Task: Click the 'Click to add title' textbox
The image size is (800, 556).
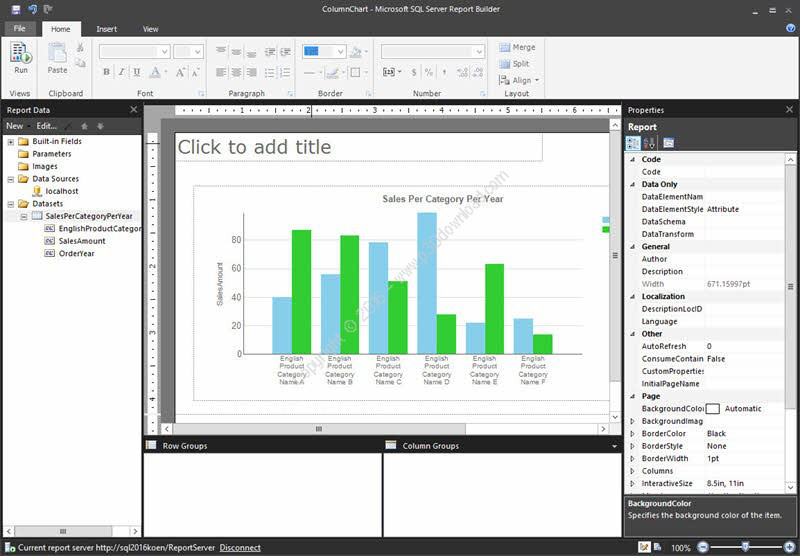Action: (359, 147)
